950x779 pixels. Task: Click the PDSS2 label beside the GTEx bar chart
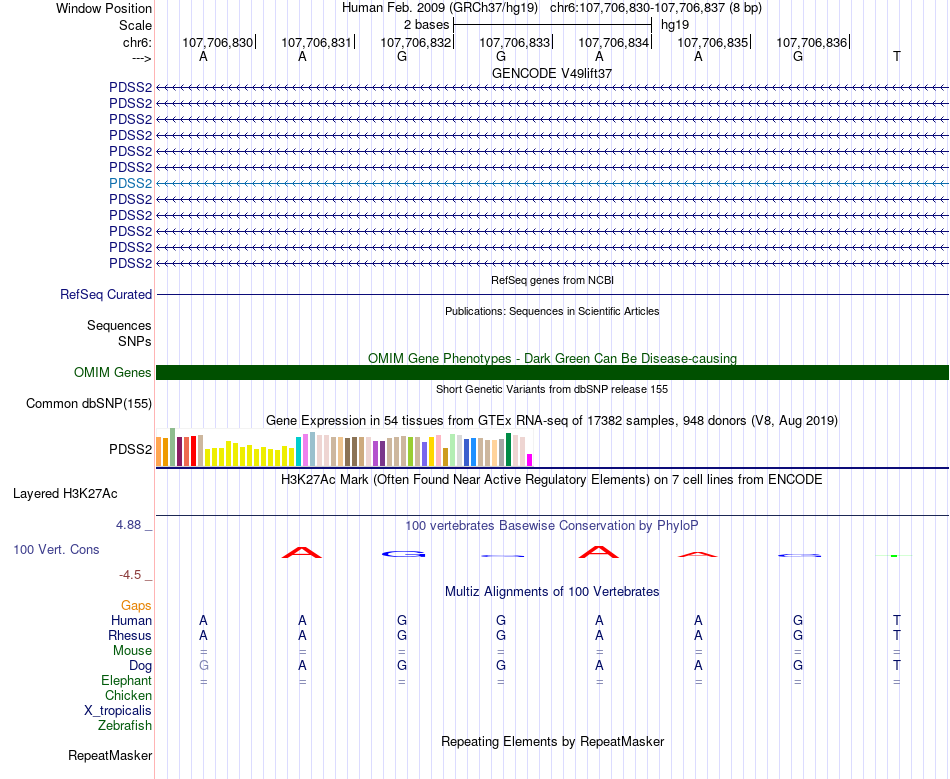click(x=130, y=449)
